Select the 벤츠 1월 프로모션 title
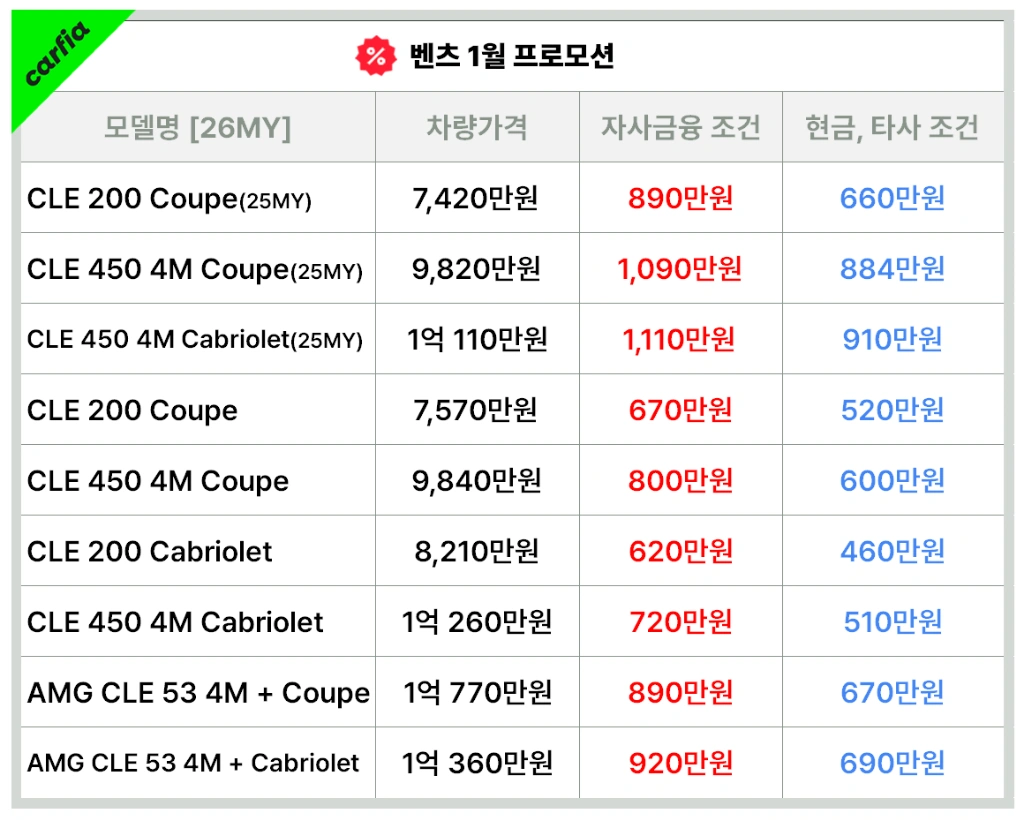 (x=511, y=56)
